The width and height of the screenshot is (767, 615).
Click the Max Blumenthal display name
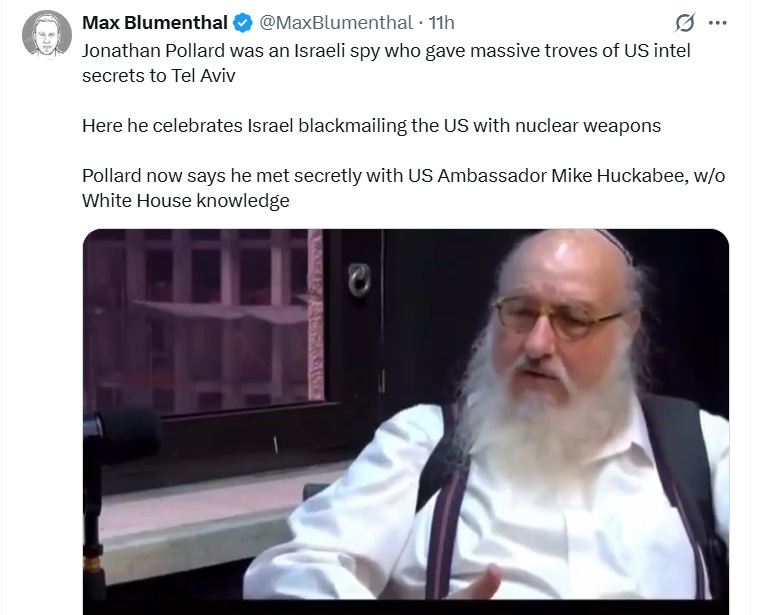pos(155,23)
